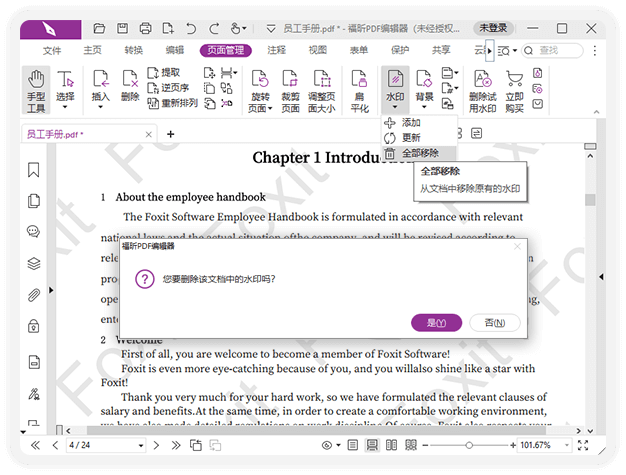Undo the last action
This screenshot has height=475, width=626.
191,28
